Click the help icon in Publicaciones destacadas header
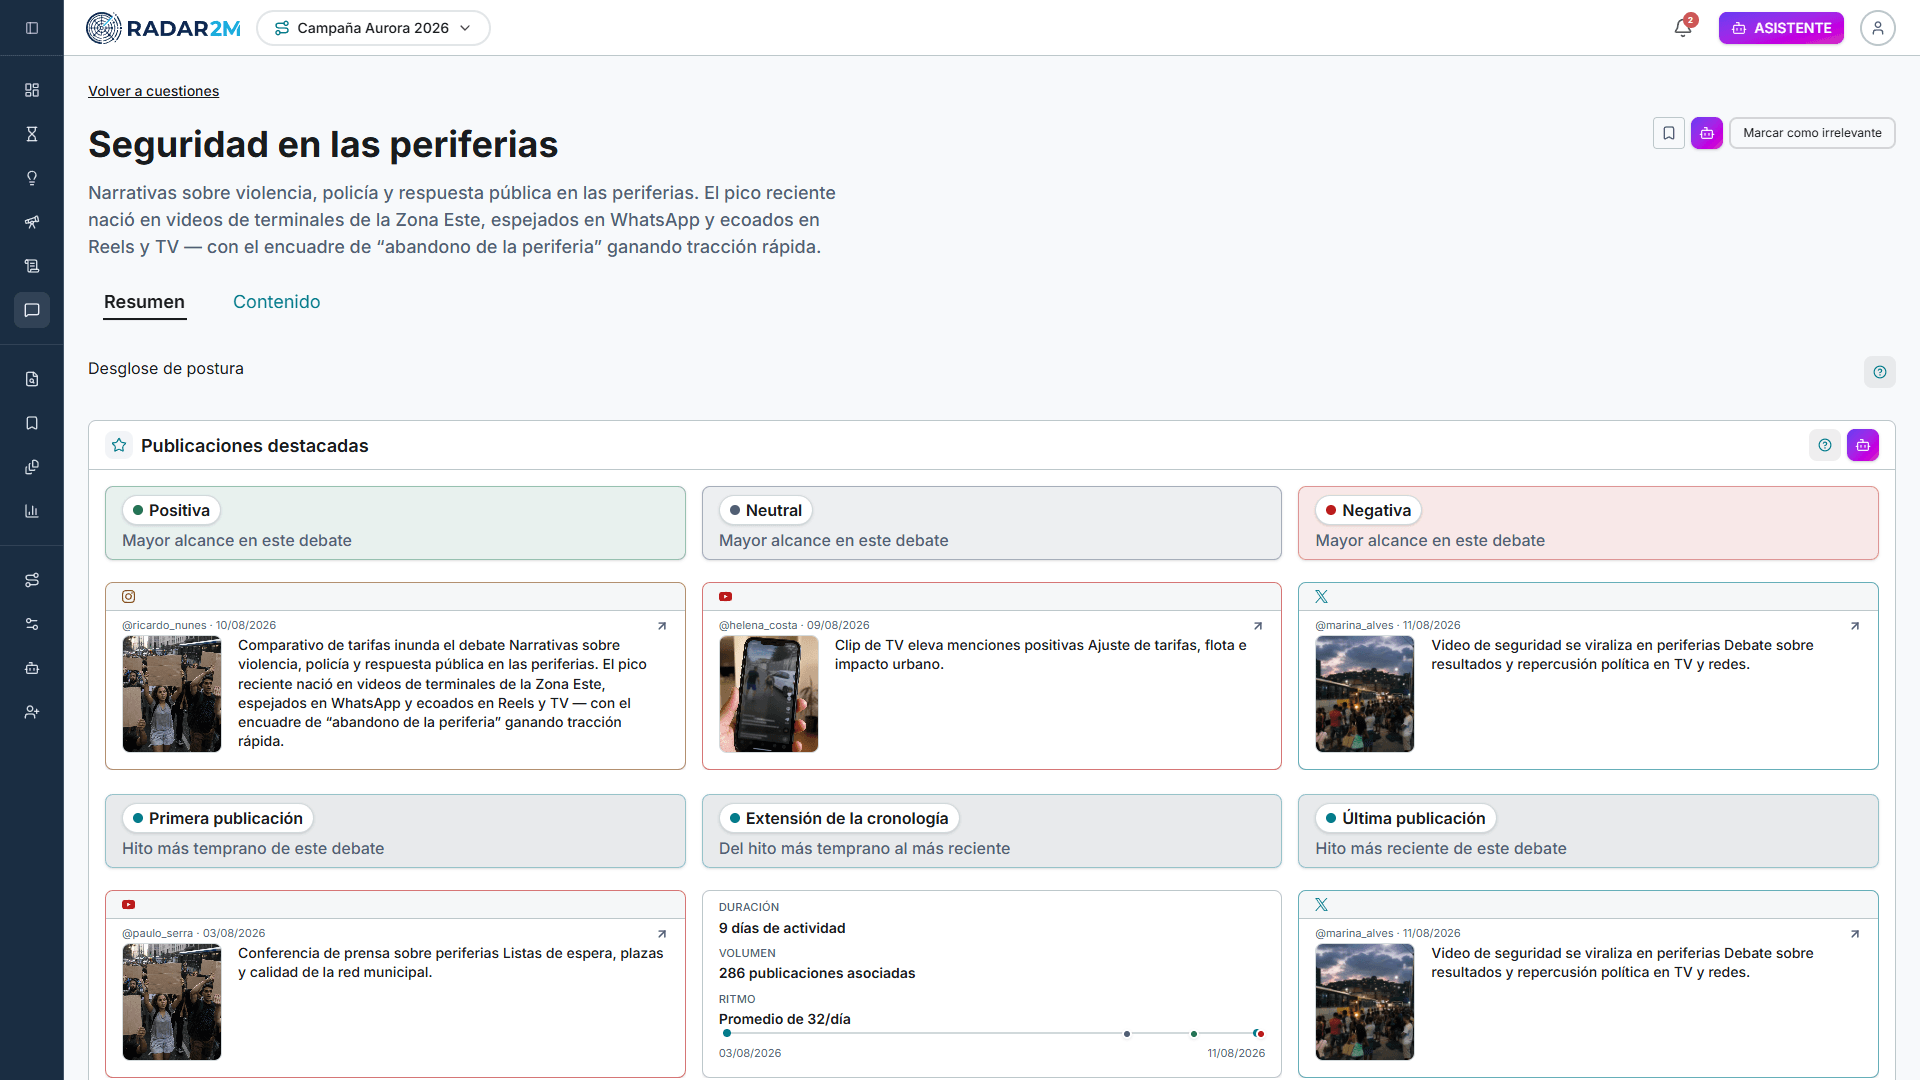Viewport: 1920px width, 1080px height. pyautogui.click(x=1825, y=445)
